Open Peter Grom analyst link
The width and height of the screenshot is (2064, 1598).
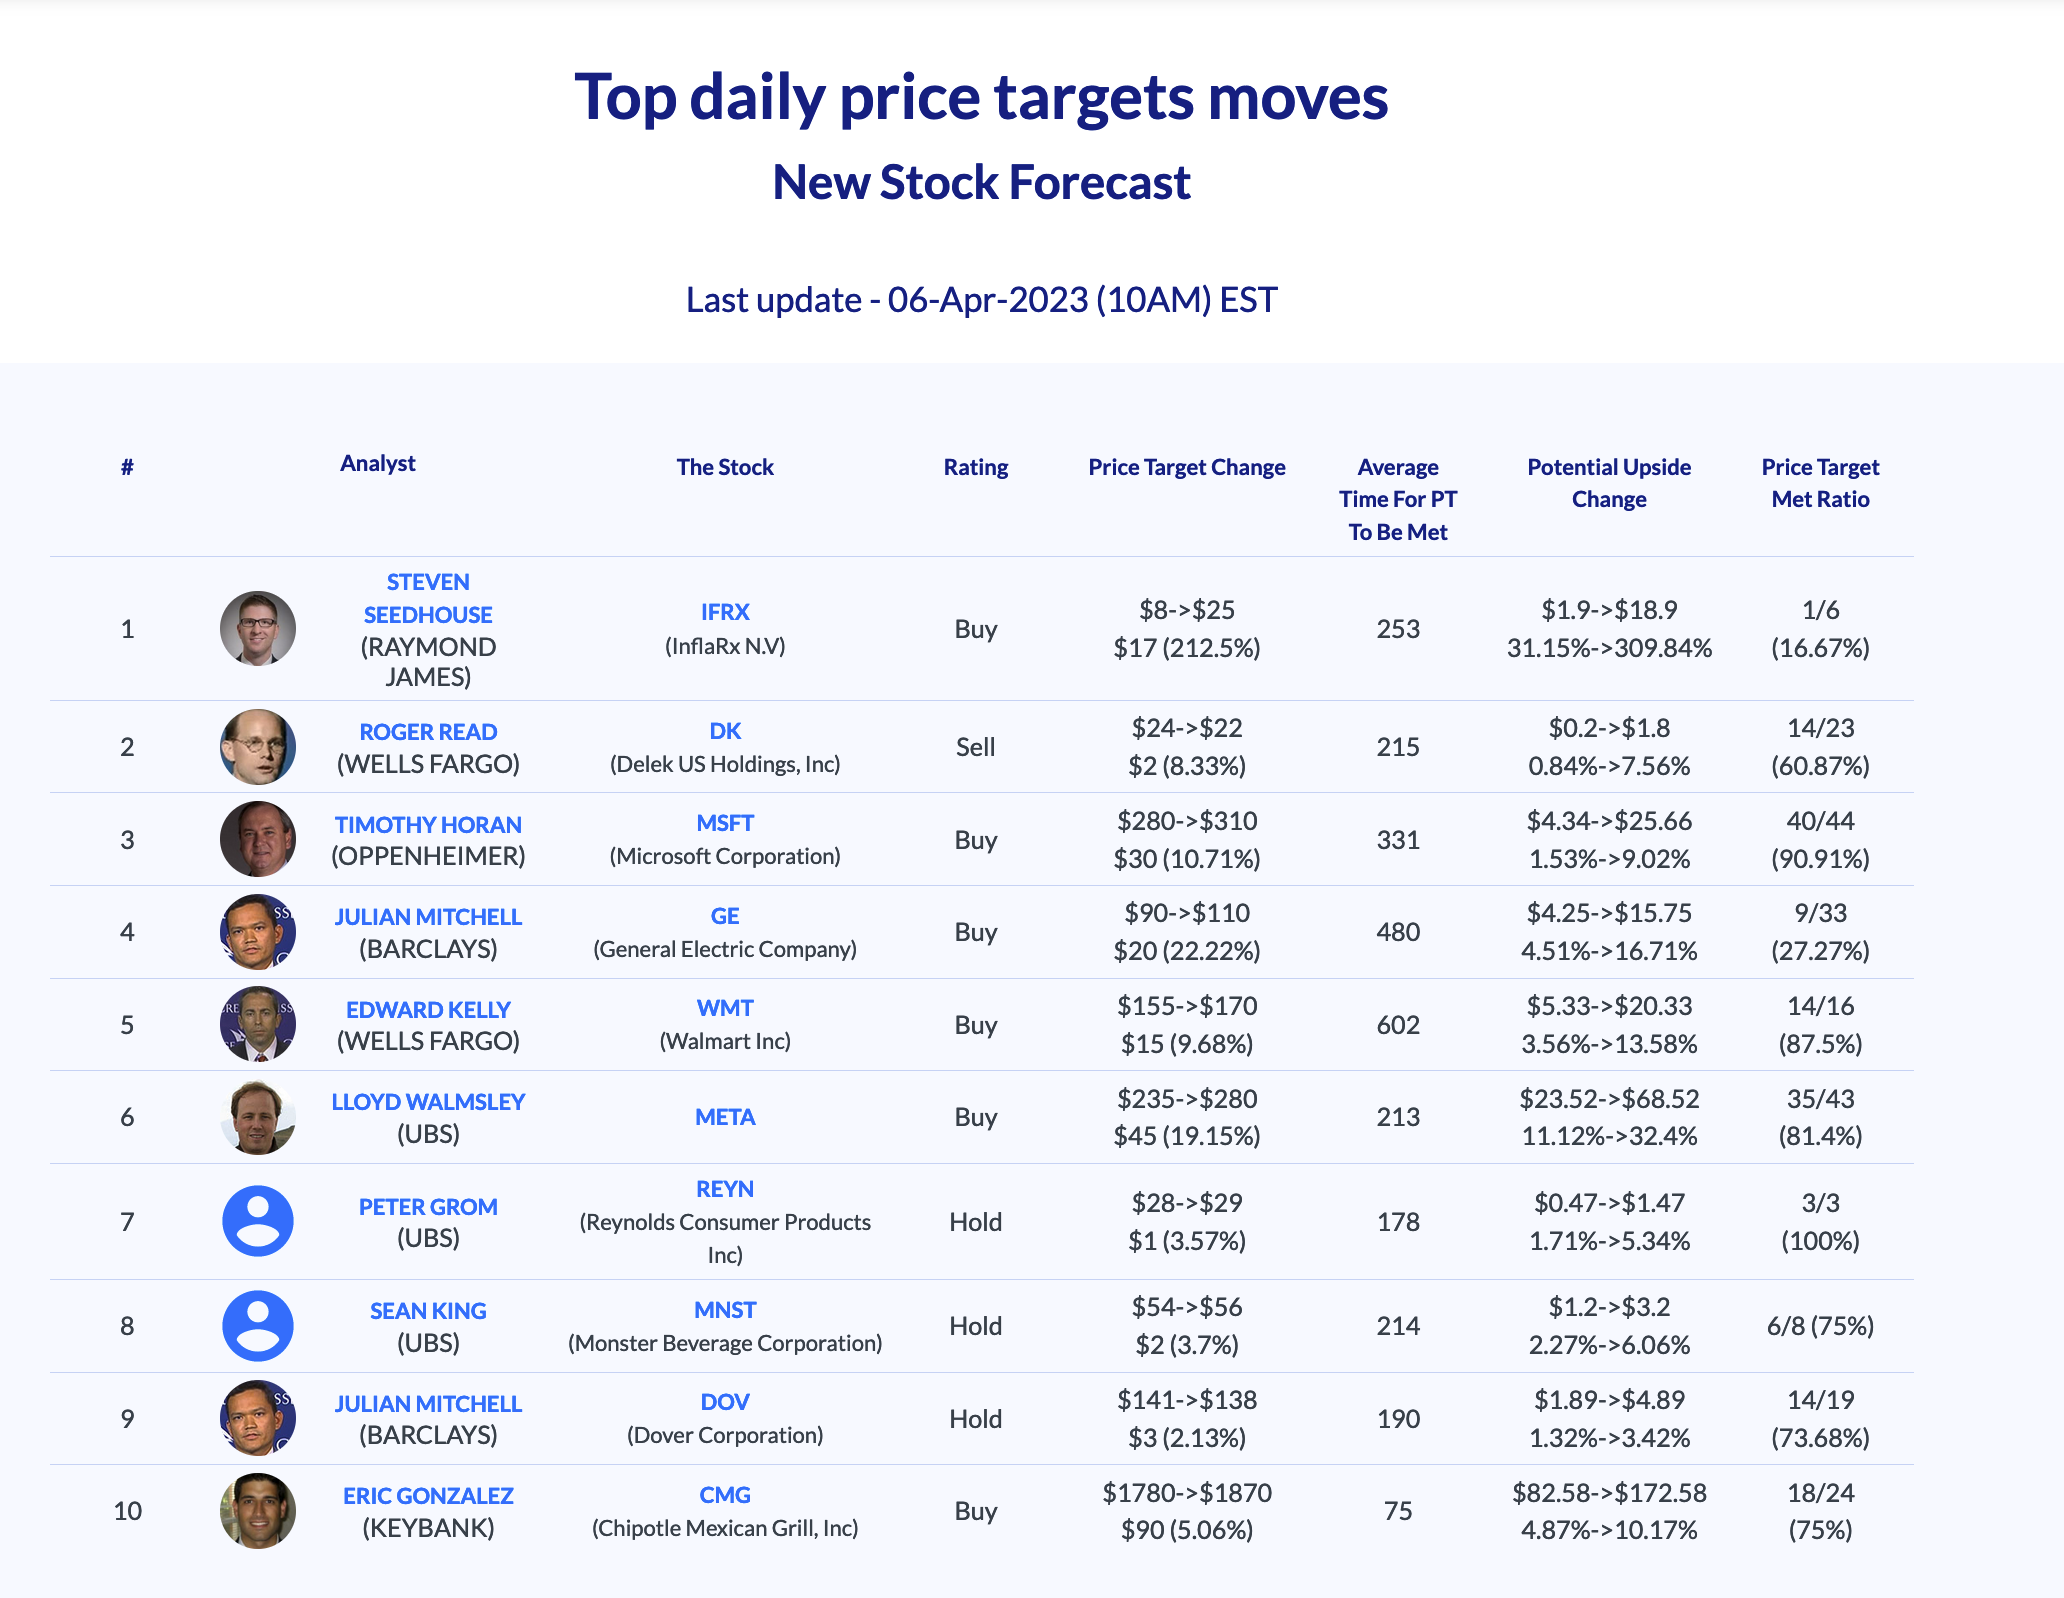tap(428, 1207)
